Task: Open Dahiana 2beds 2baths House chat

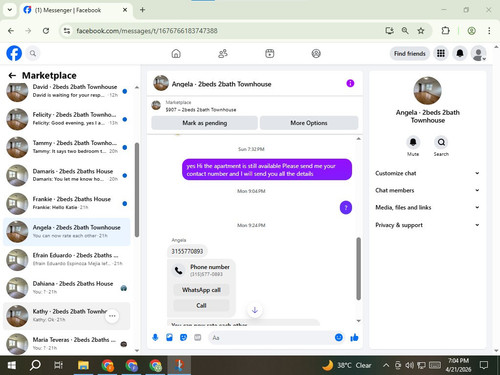Action: [x=67, y=288]
